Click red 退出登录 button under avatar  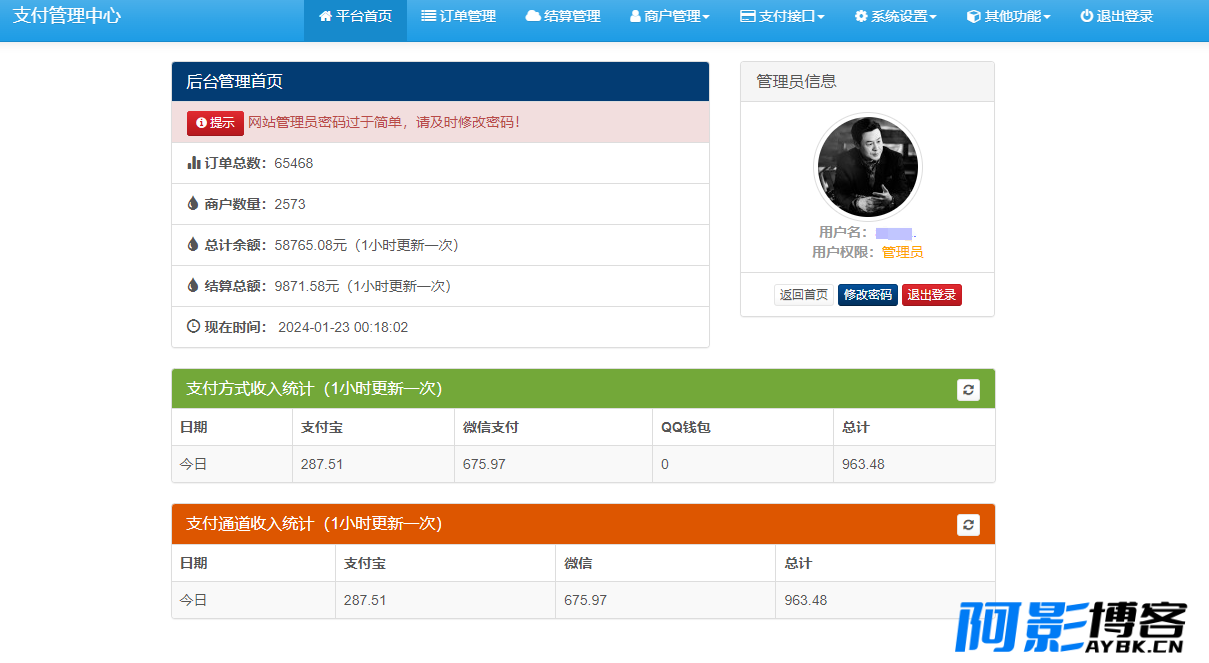tap(932, 295)
